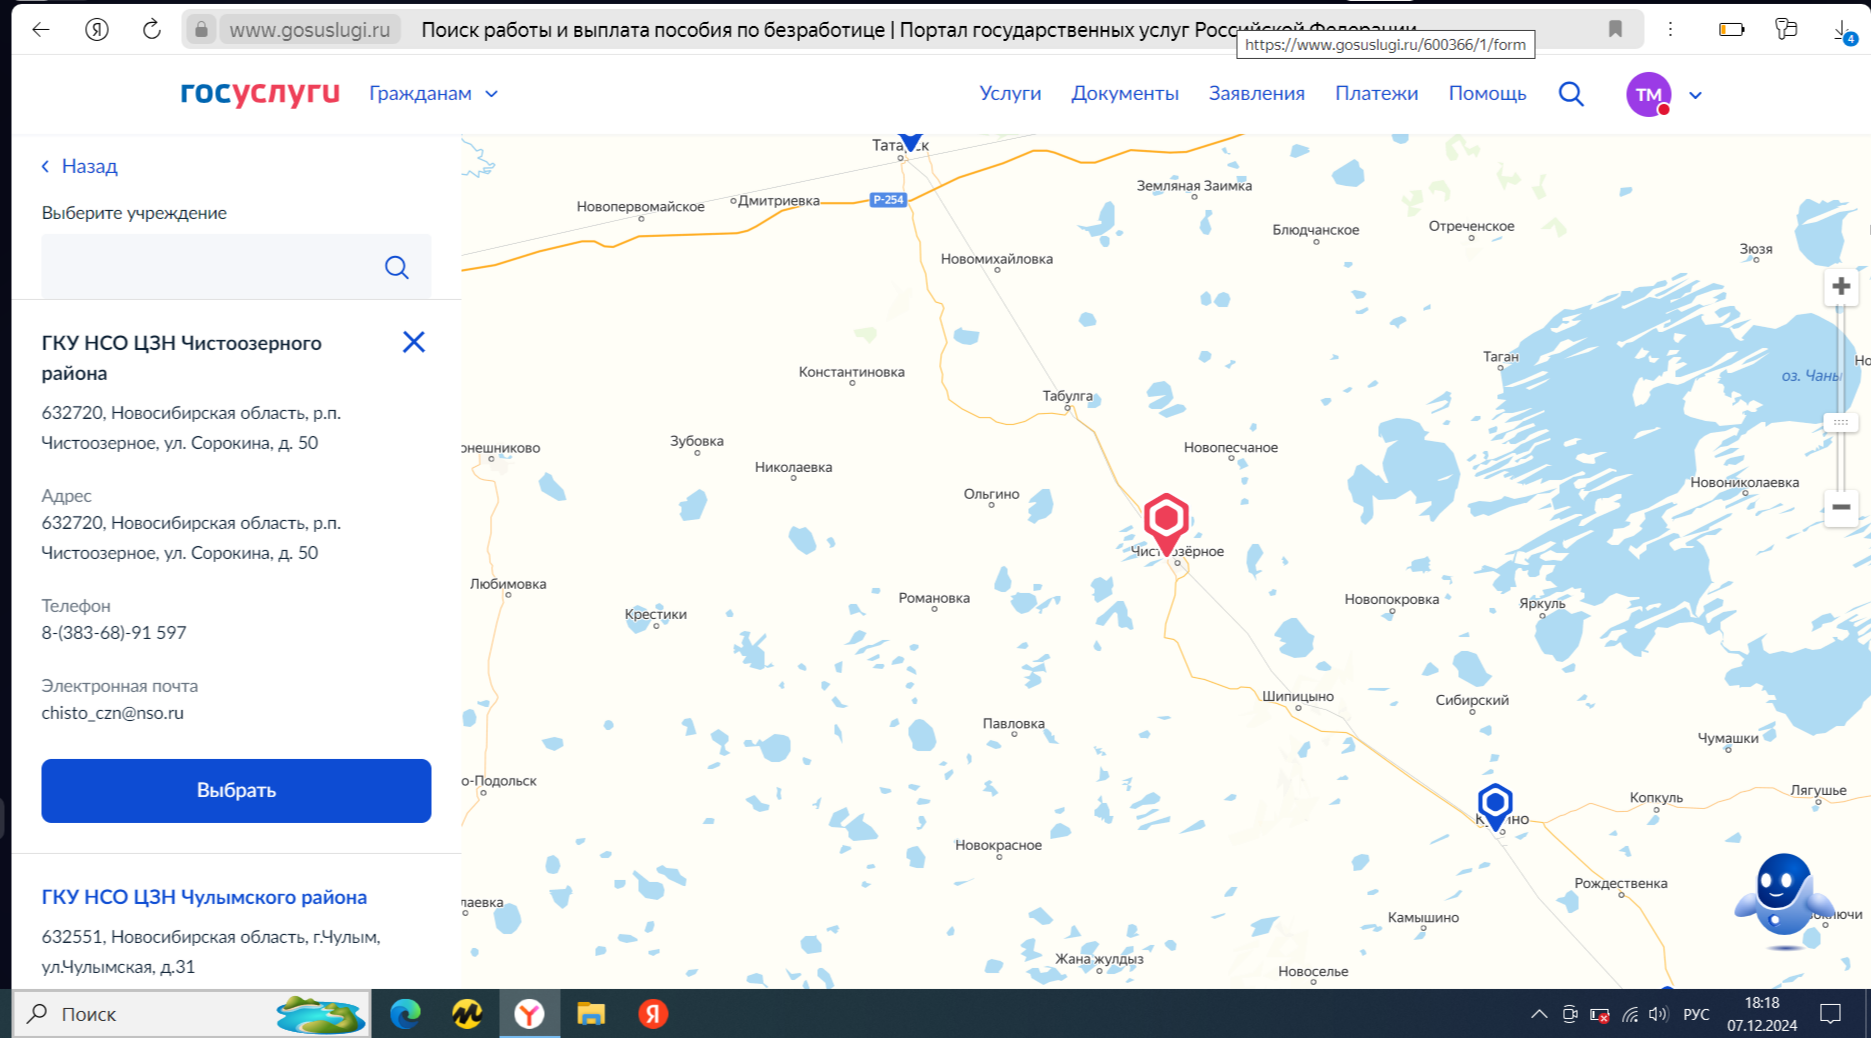Zoom out the map with minus button
The image size is (1871, 1038).
tap(1840, 507)
